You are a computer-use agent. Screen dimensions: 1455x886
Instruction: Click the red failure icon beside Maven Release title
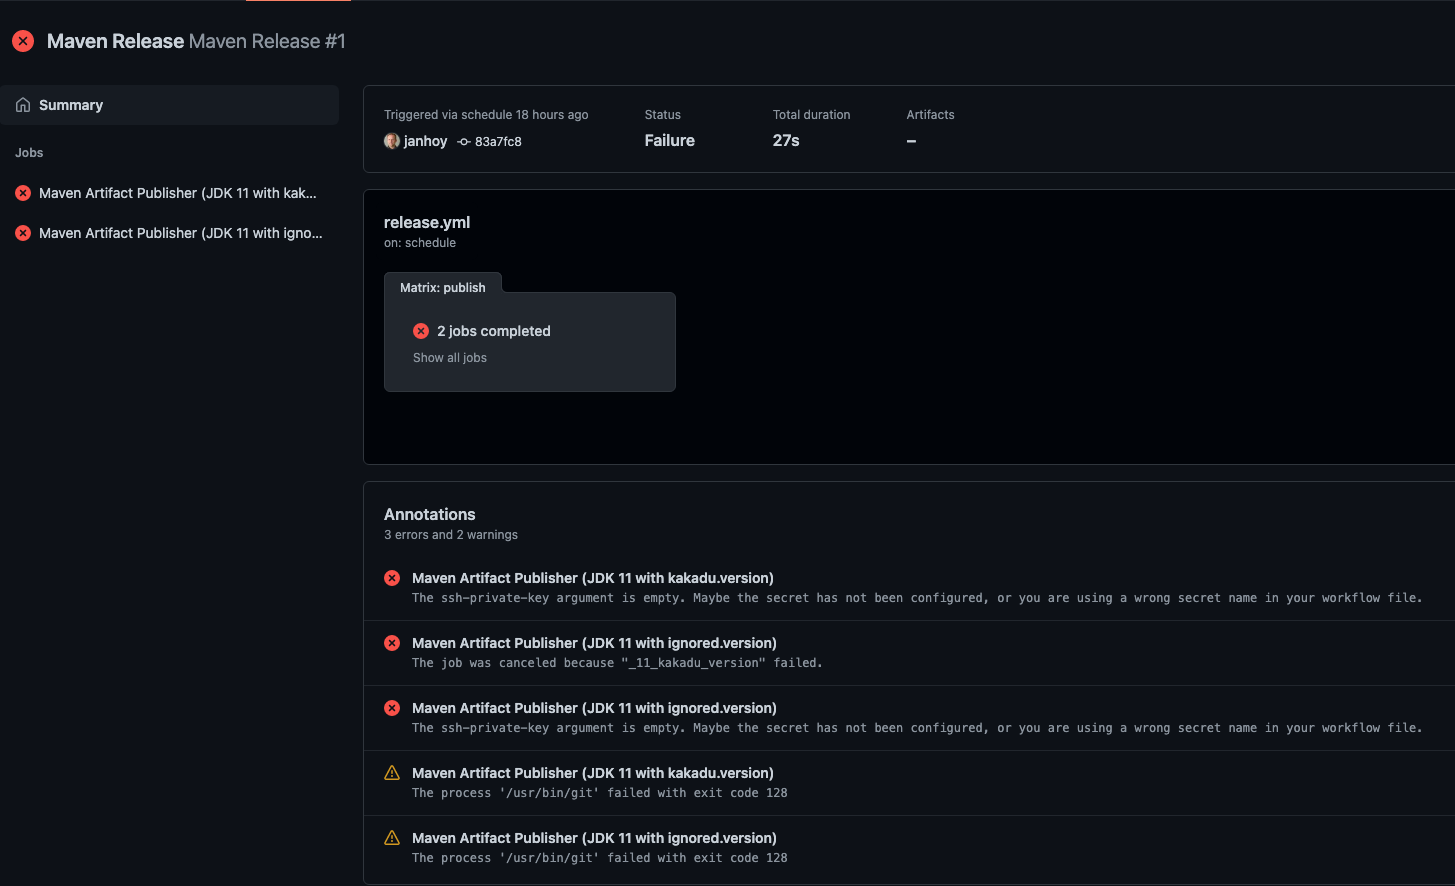[x=22, y=40]
